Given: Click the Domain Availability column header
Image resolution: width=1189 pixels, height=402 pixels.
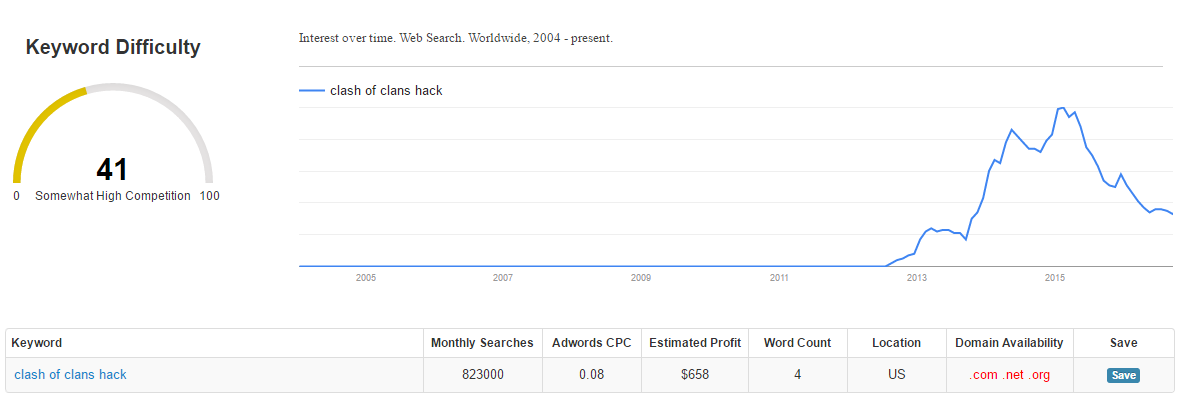Looking at the screenshot, I should [1009, 343].
